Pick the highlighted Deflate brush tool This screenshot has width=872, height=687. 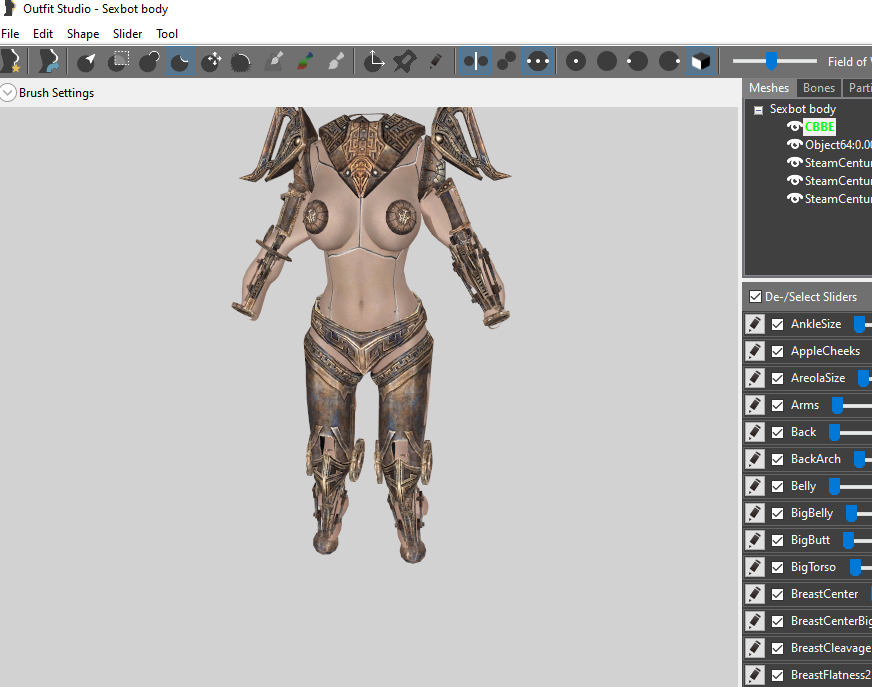(x=180, y=61)
